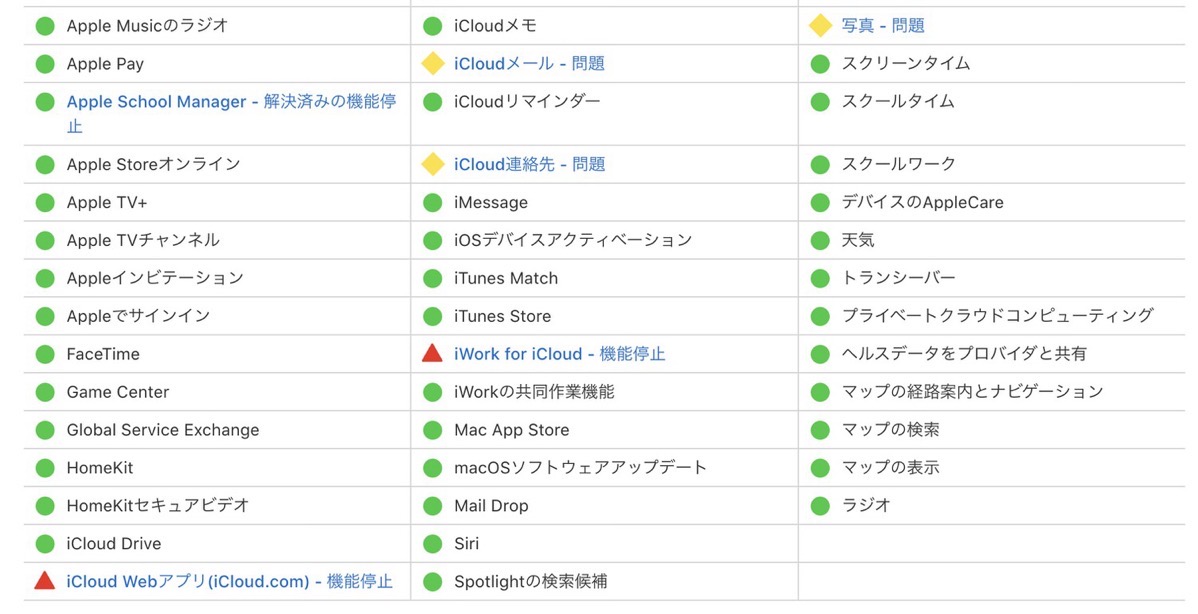Open the iCloud Webアプリ(iCloud.com) 機能停止 link
Image resolution: width=1198 pixels, height=614 pixels.
point(229,581)
